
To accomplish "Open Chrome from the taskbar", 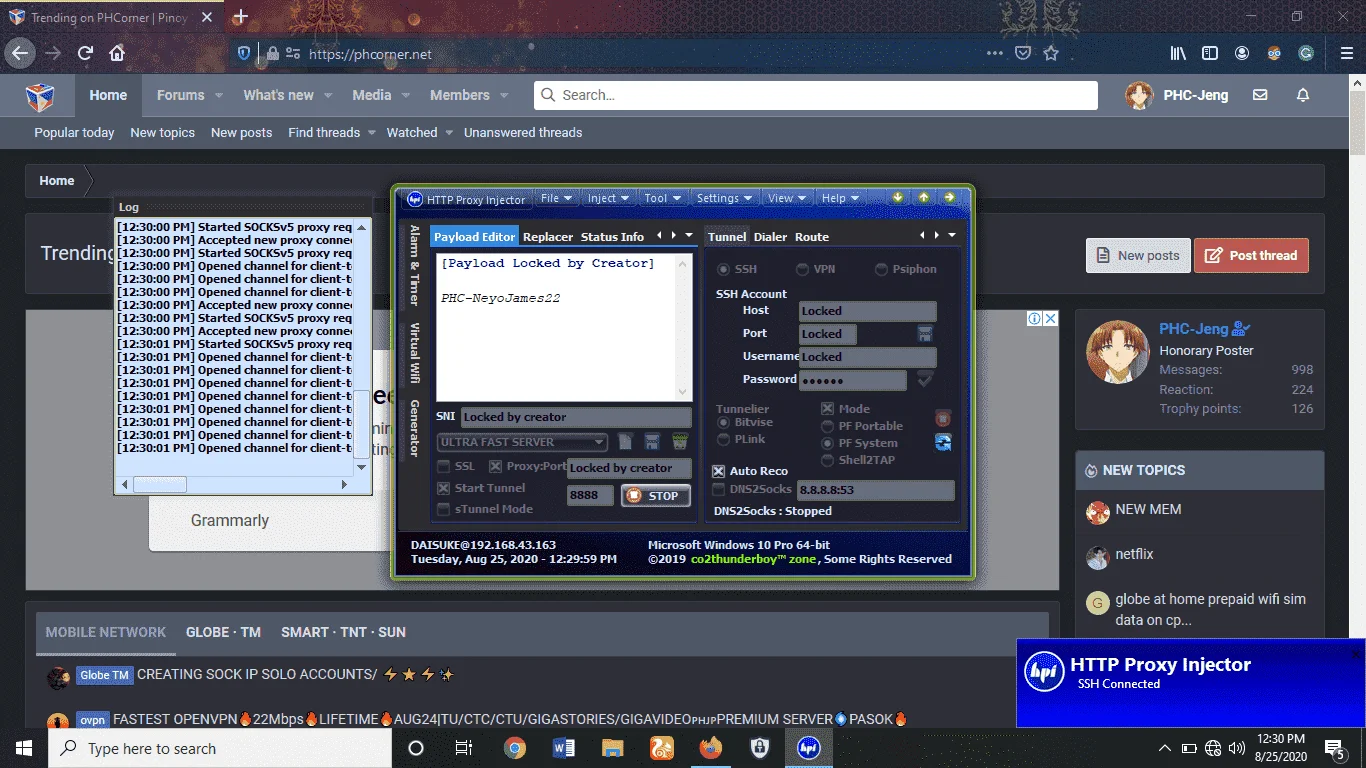I will (515, 748).
